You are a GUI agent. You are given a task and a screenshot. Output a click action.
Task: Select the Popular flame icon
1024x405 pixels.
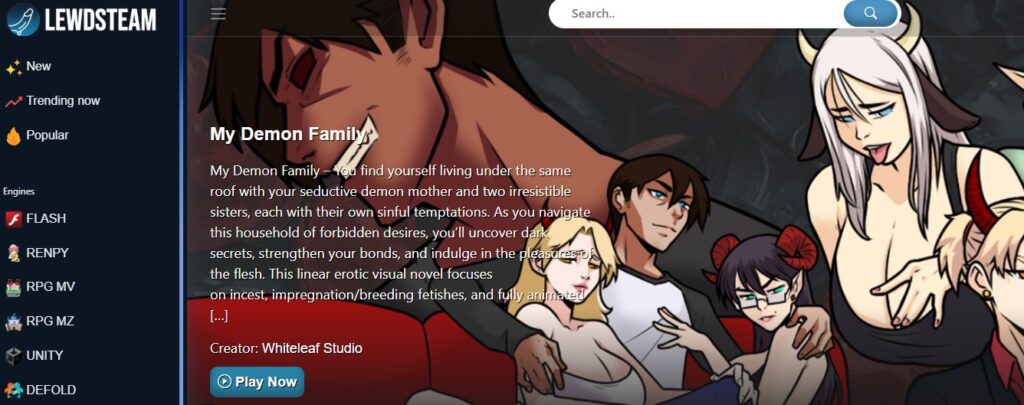[x=13, y=136]
